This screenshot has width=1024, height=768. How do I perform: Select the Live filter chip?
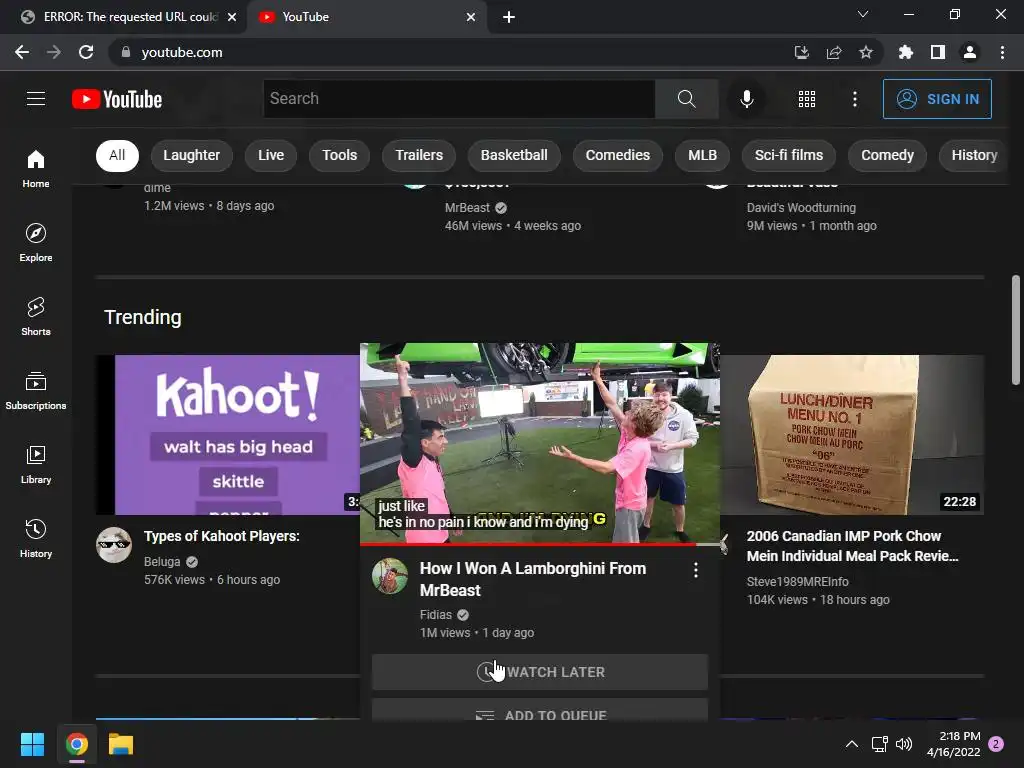(x=270, y=155)
